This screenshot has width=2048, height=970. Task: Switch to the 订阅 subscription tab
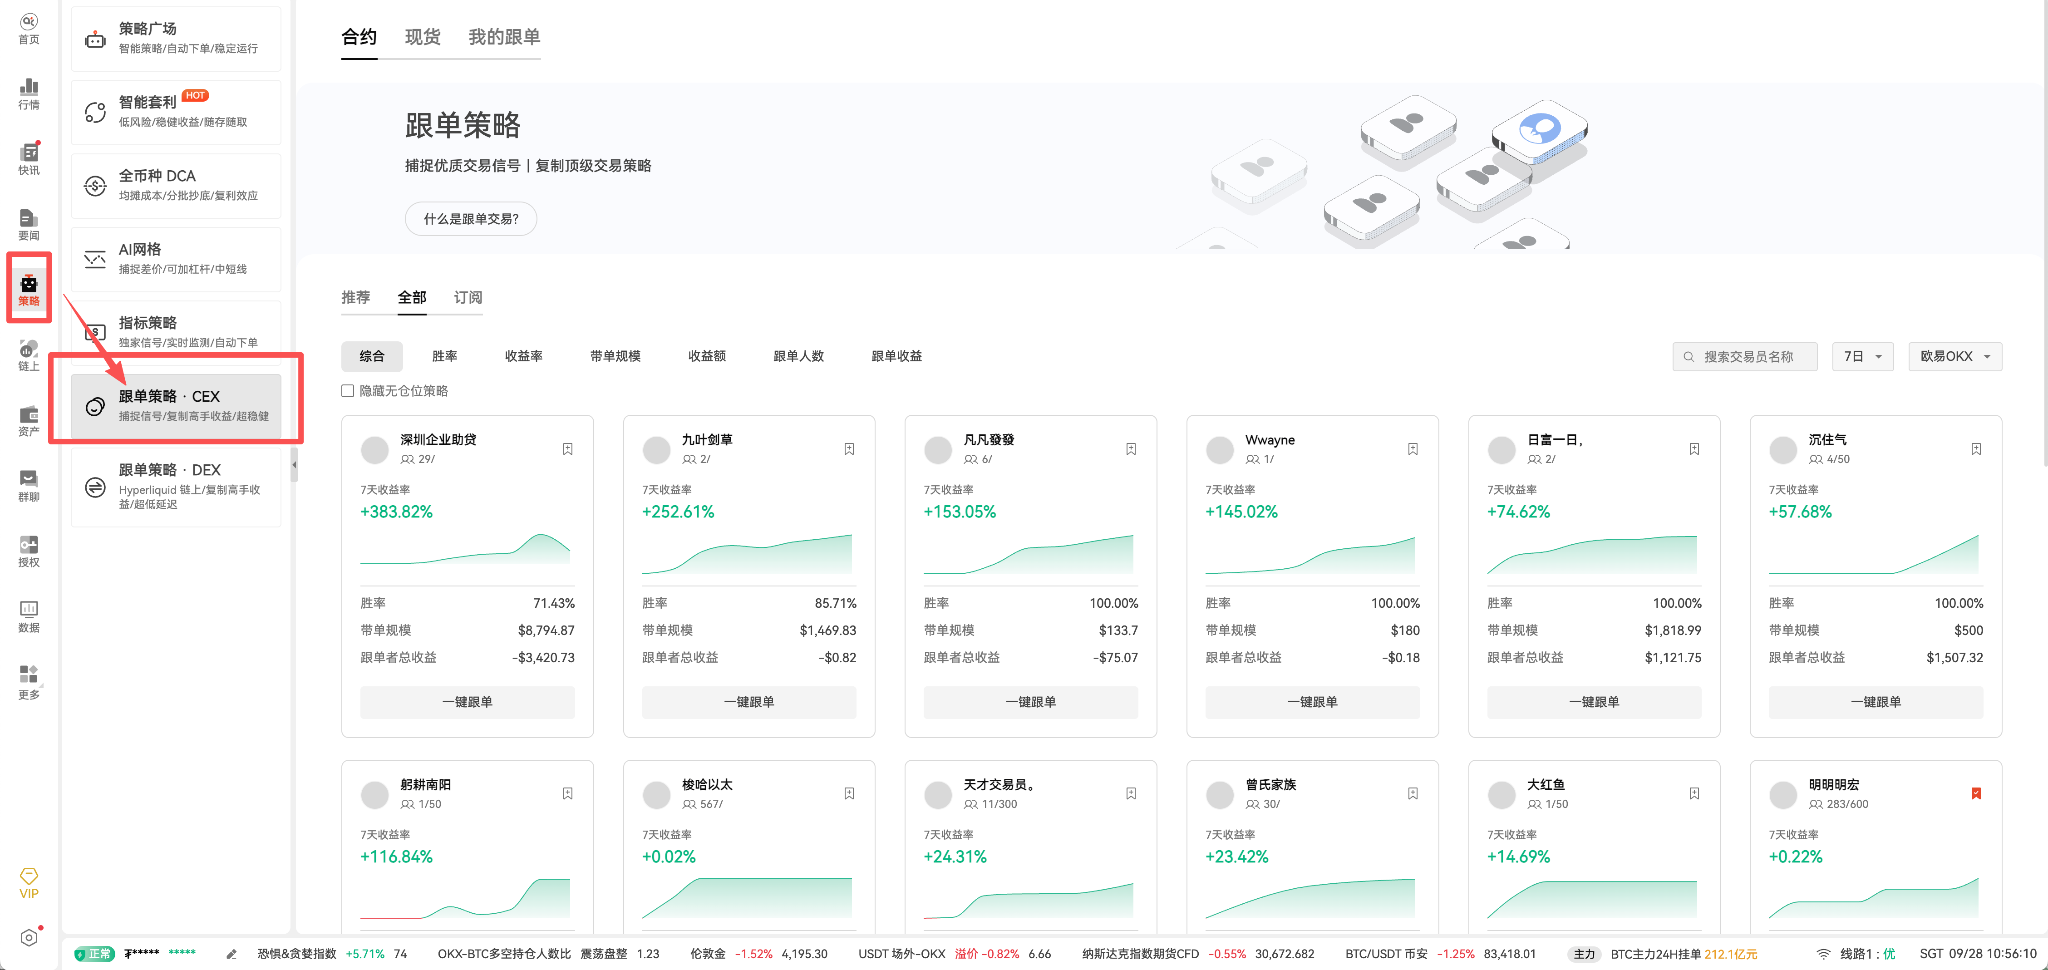[468, 298]
